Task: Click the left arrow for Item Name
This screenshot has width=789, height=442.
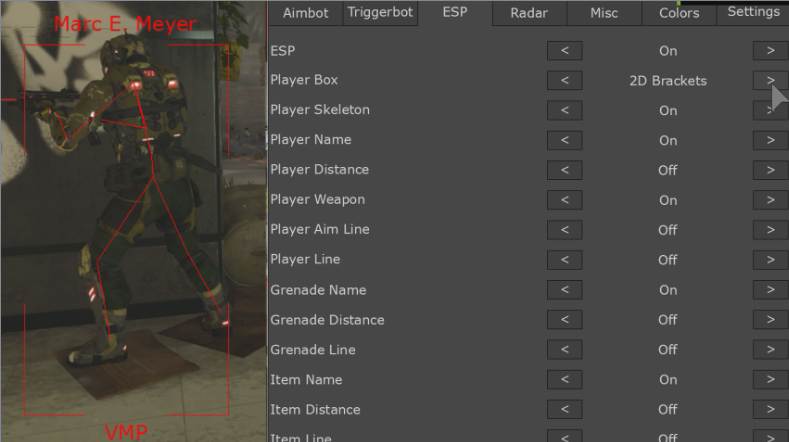Action: coord(565,380)
